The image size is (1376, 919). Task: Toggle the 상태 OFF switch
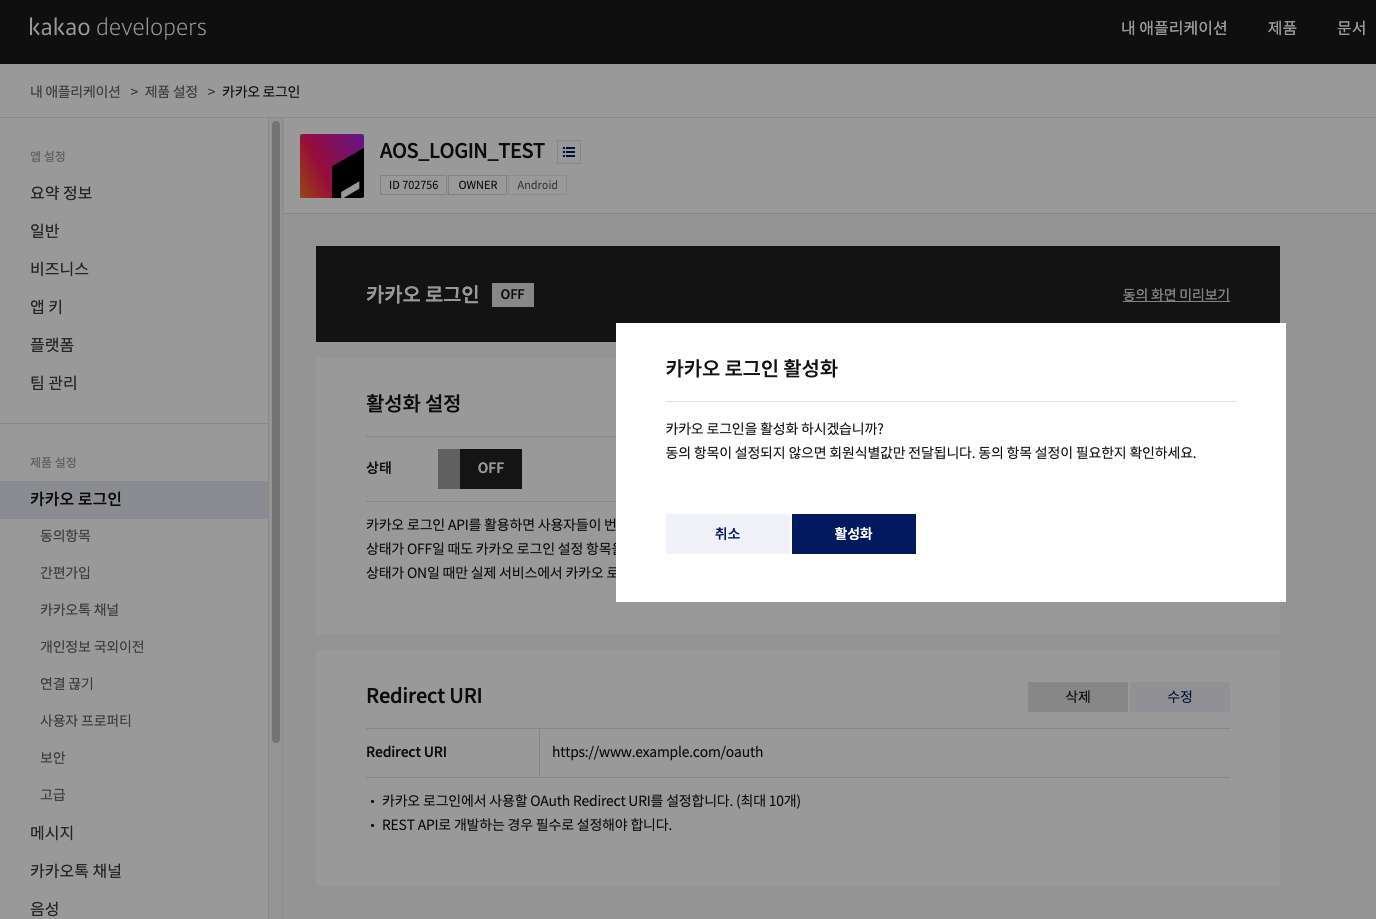click(x=480, y=468)
